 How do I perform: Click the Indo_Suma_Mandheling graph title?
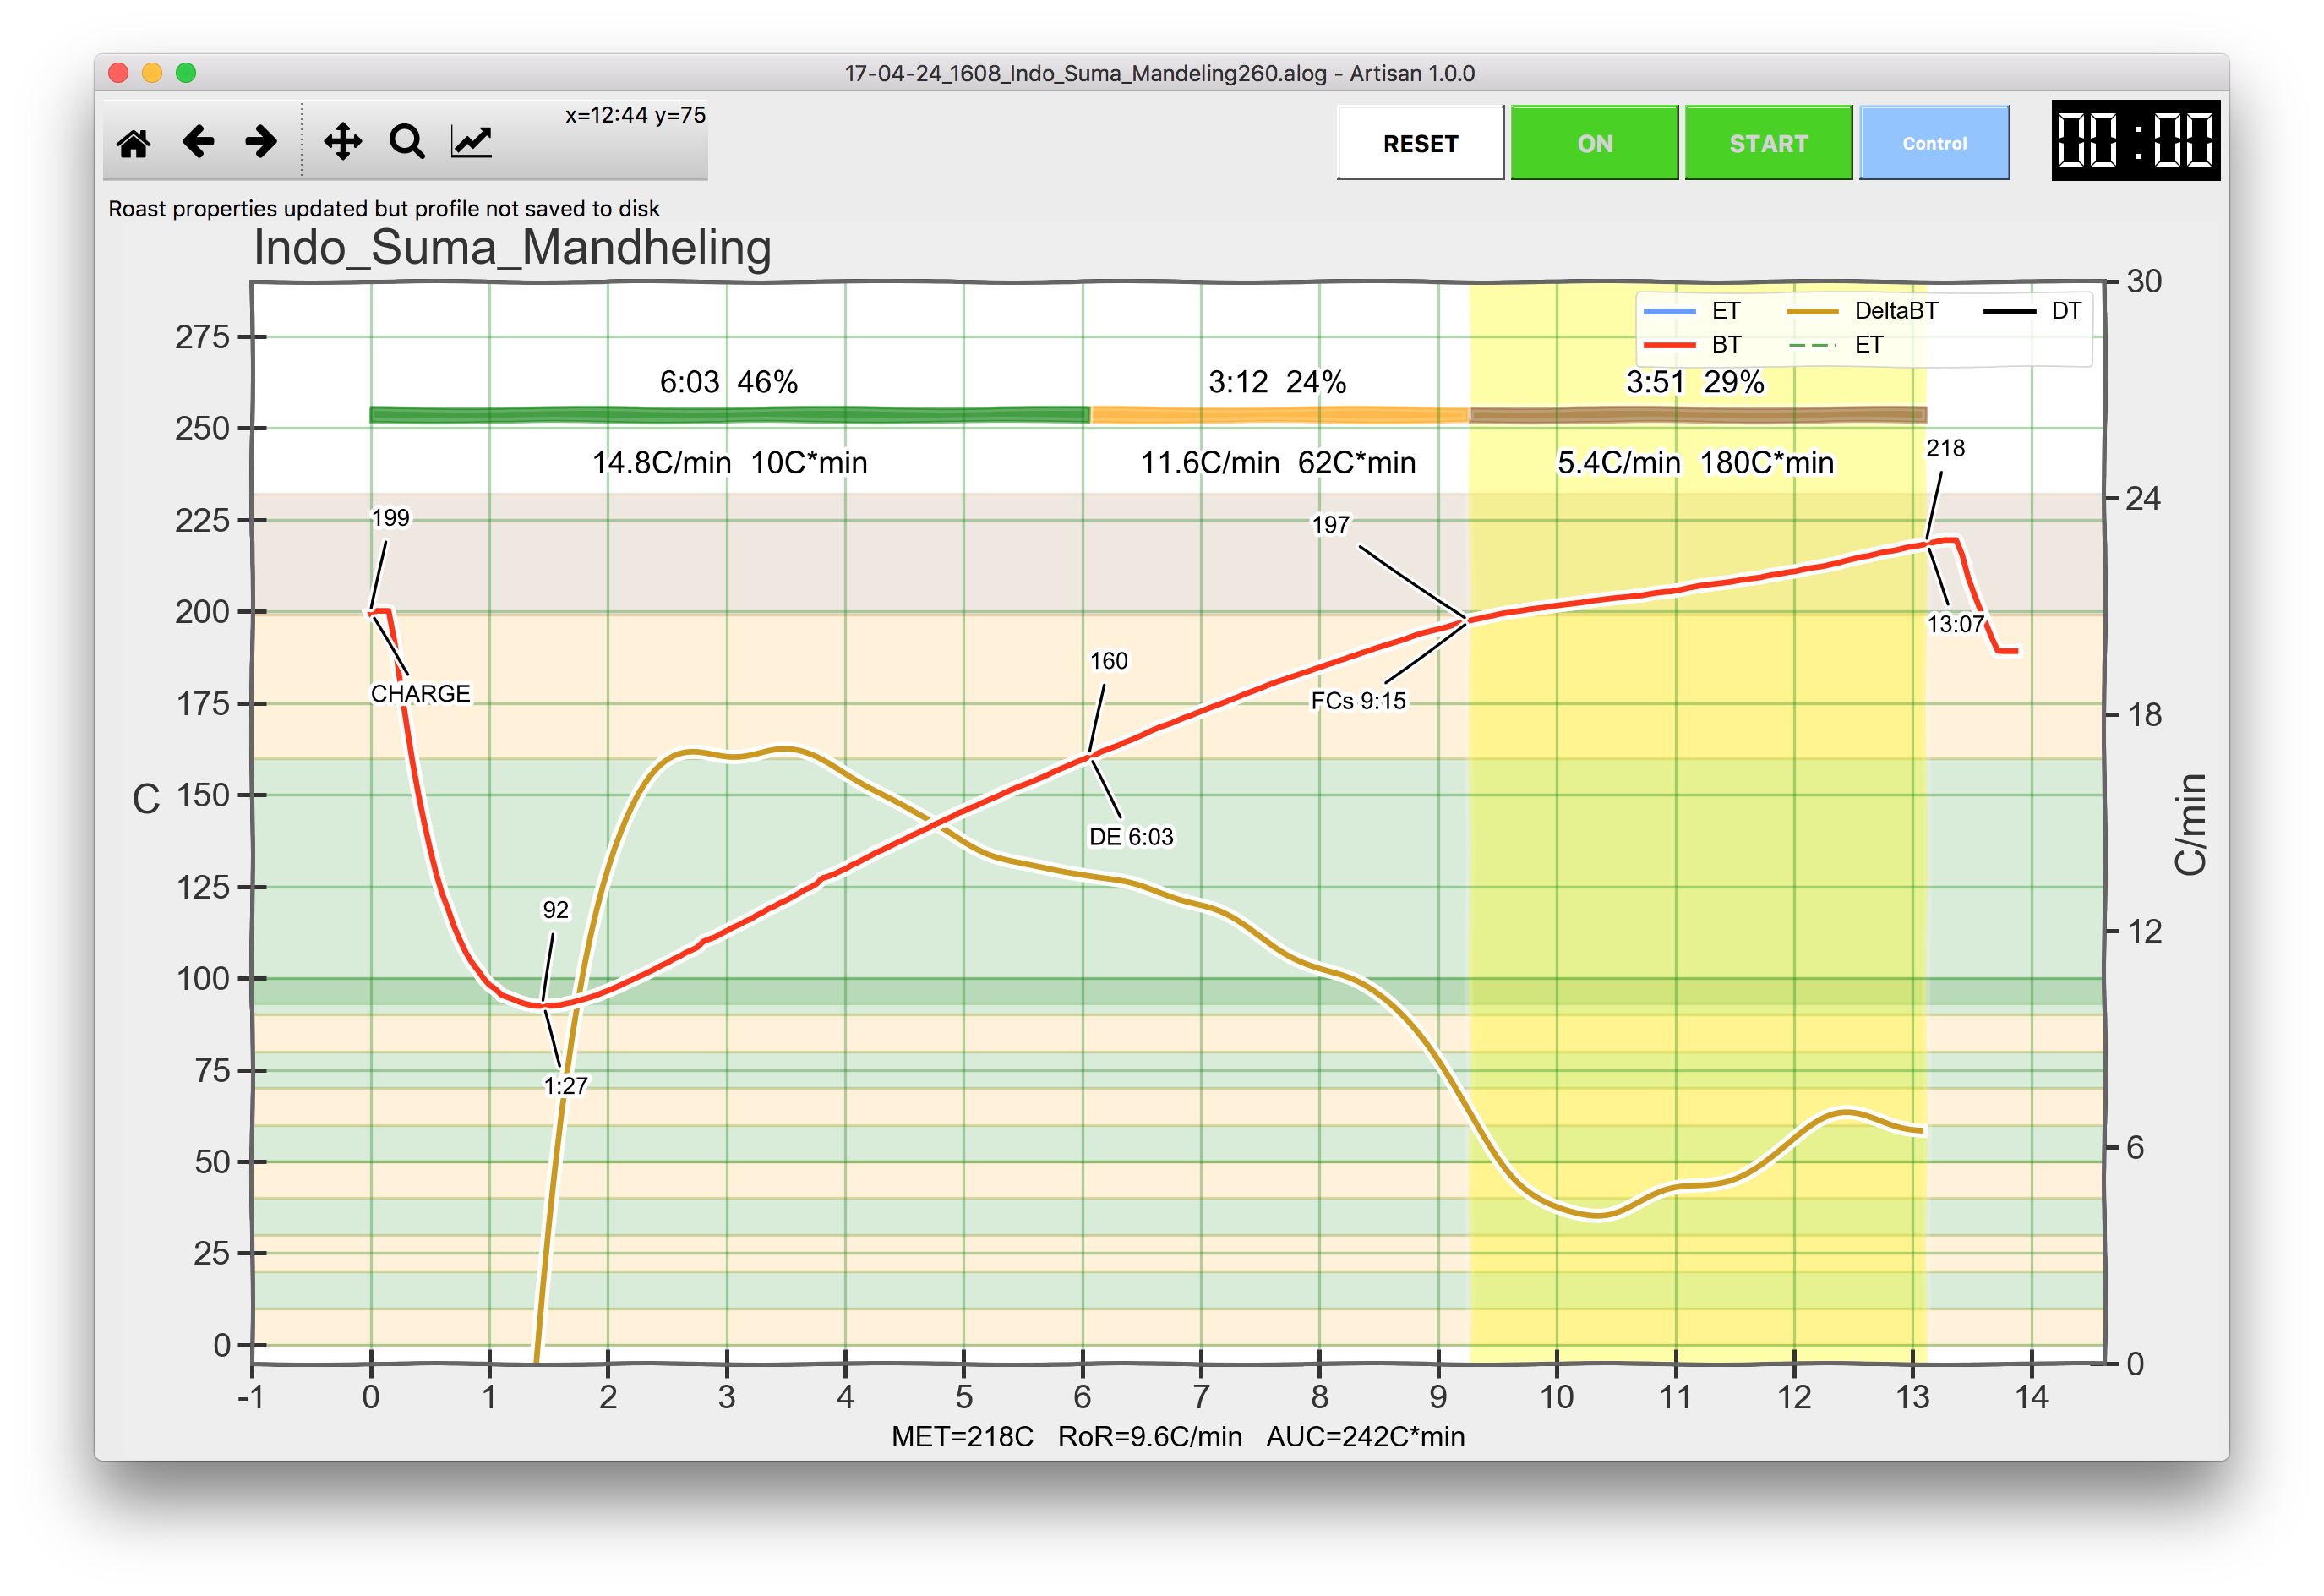click(512, 247)
